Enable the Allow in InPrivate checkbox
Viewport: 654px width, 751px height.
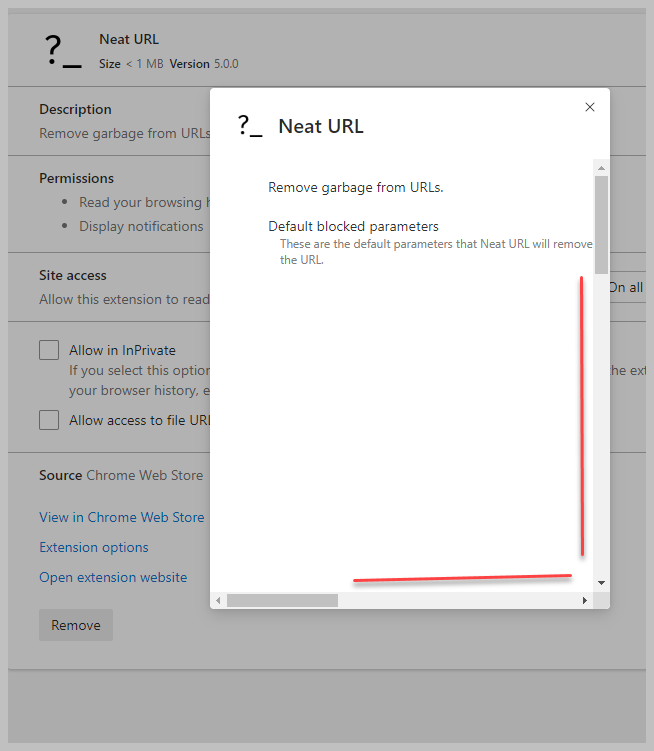click(49, 350)
